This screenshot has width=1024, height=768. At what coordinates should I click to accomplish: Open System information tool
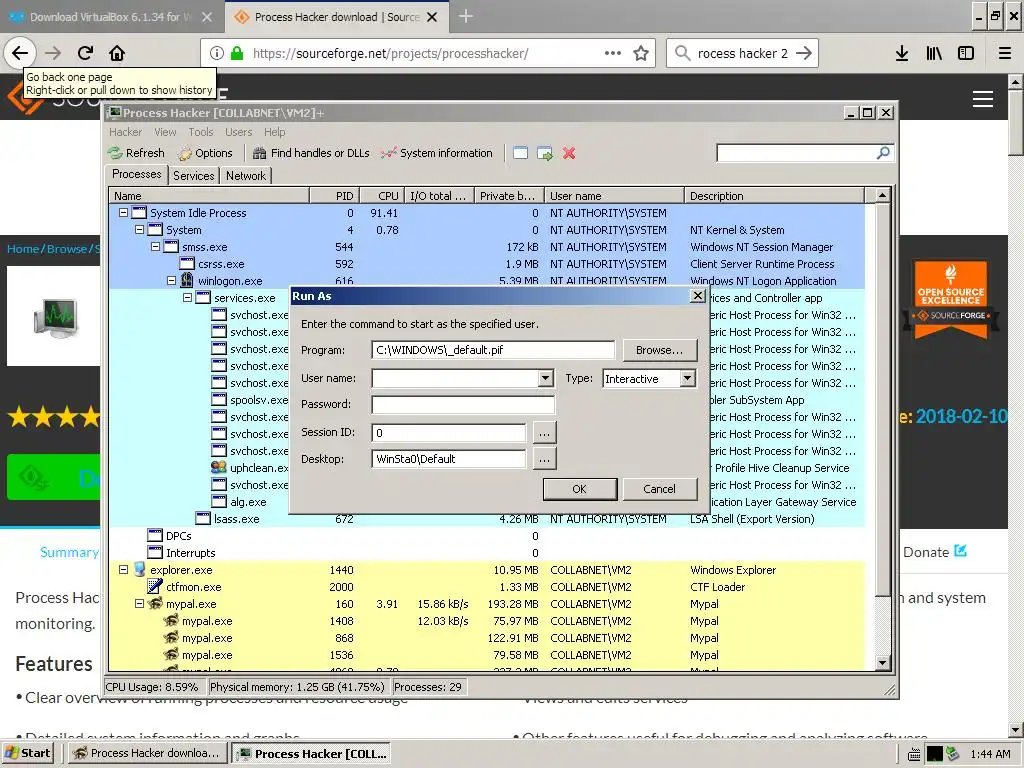click(x=437, y=153)
